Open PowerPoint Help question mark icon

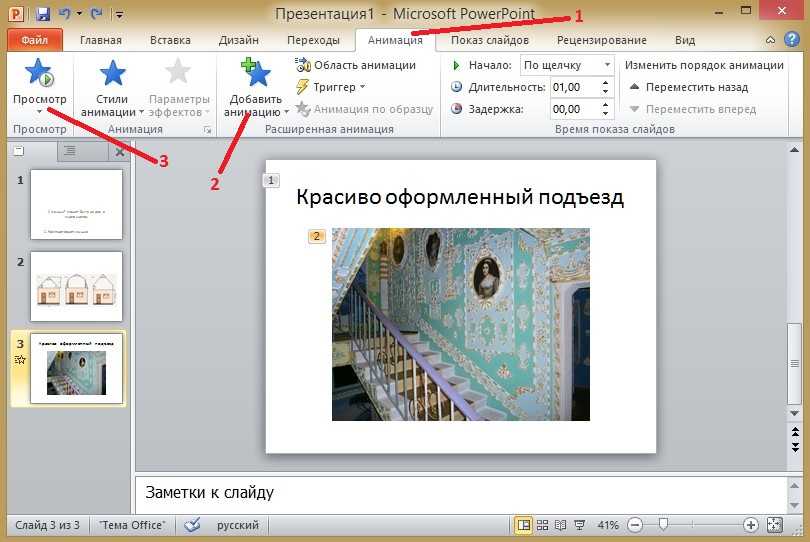point(791,39)
